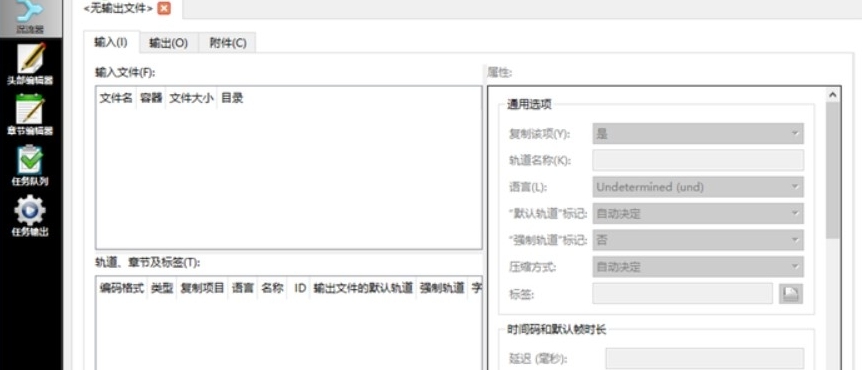Open the 章节编辑器 chapter editor
Screen dimensions: 862x370
tap(30, 115)
